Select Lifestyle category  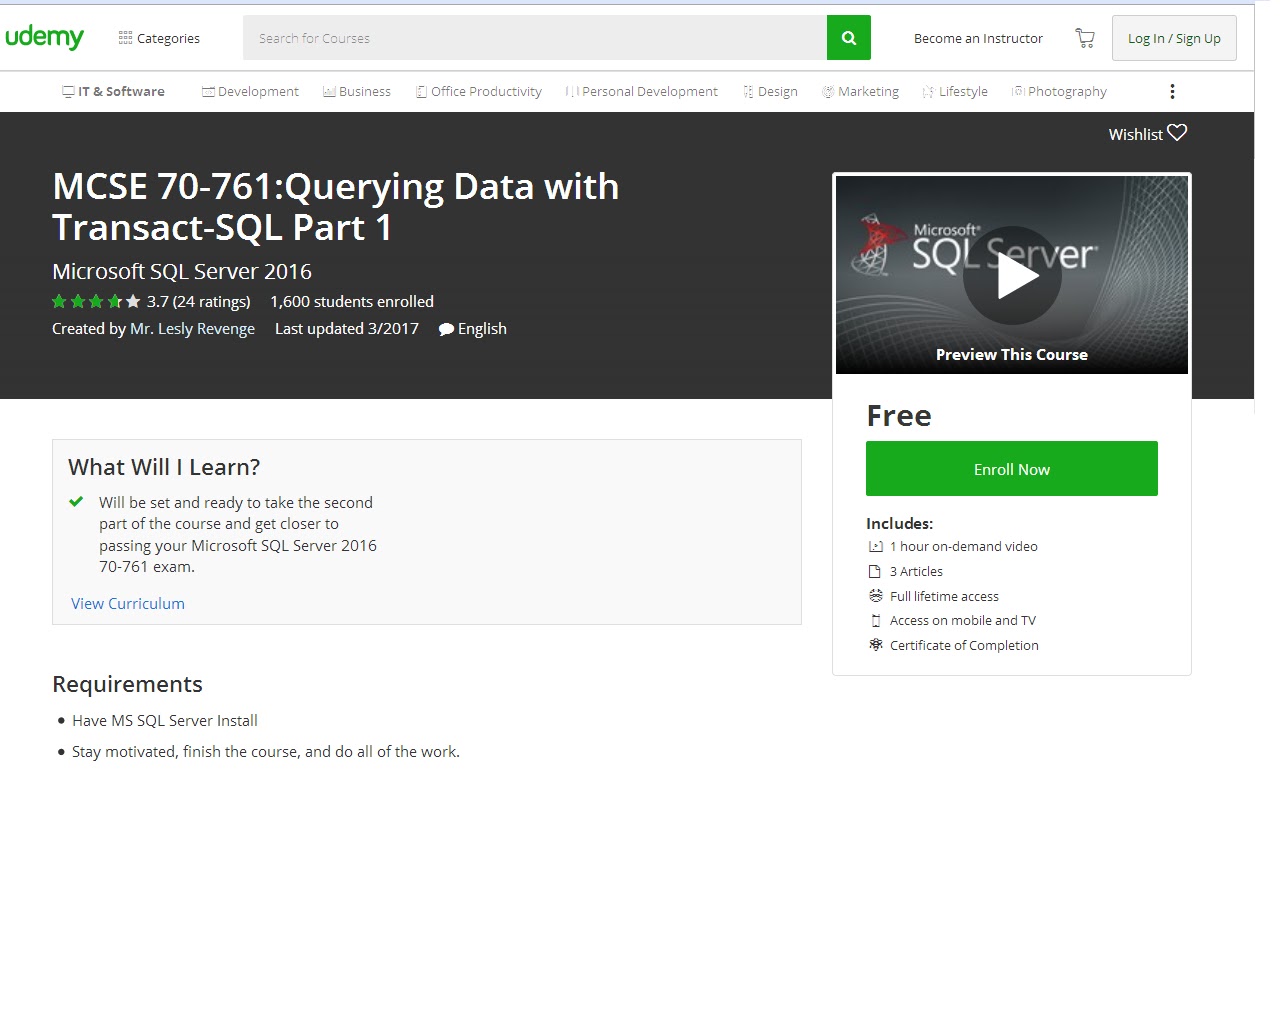coord(955,91)
